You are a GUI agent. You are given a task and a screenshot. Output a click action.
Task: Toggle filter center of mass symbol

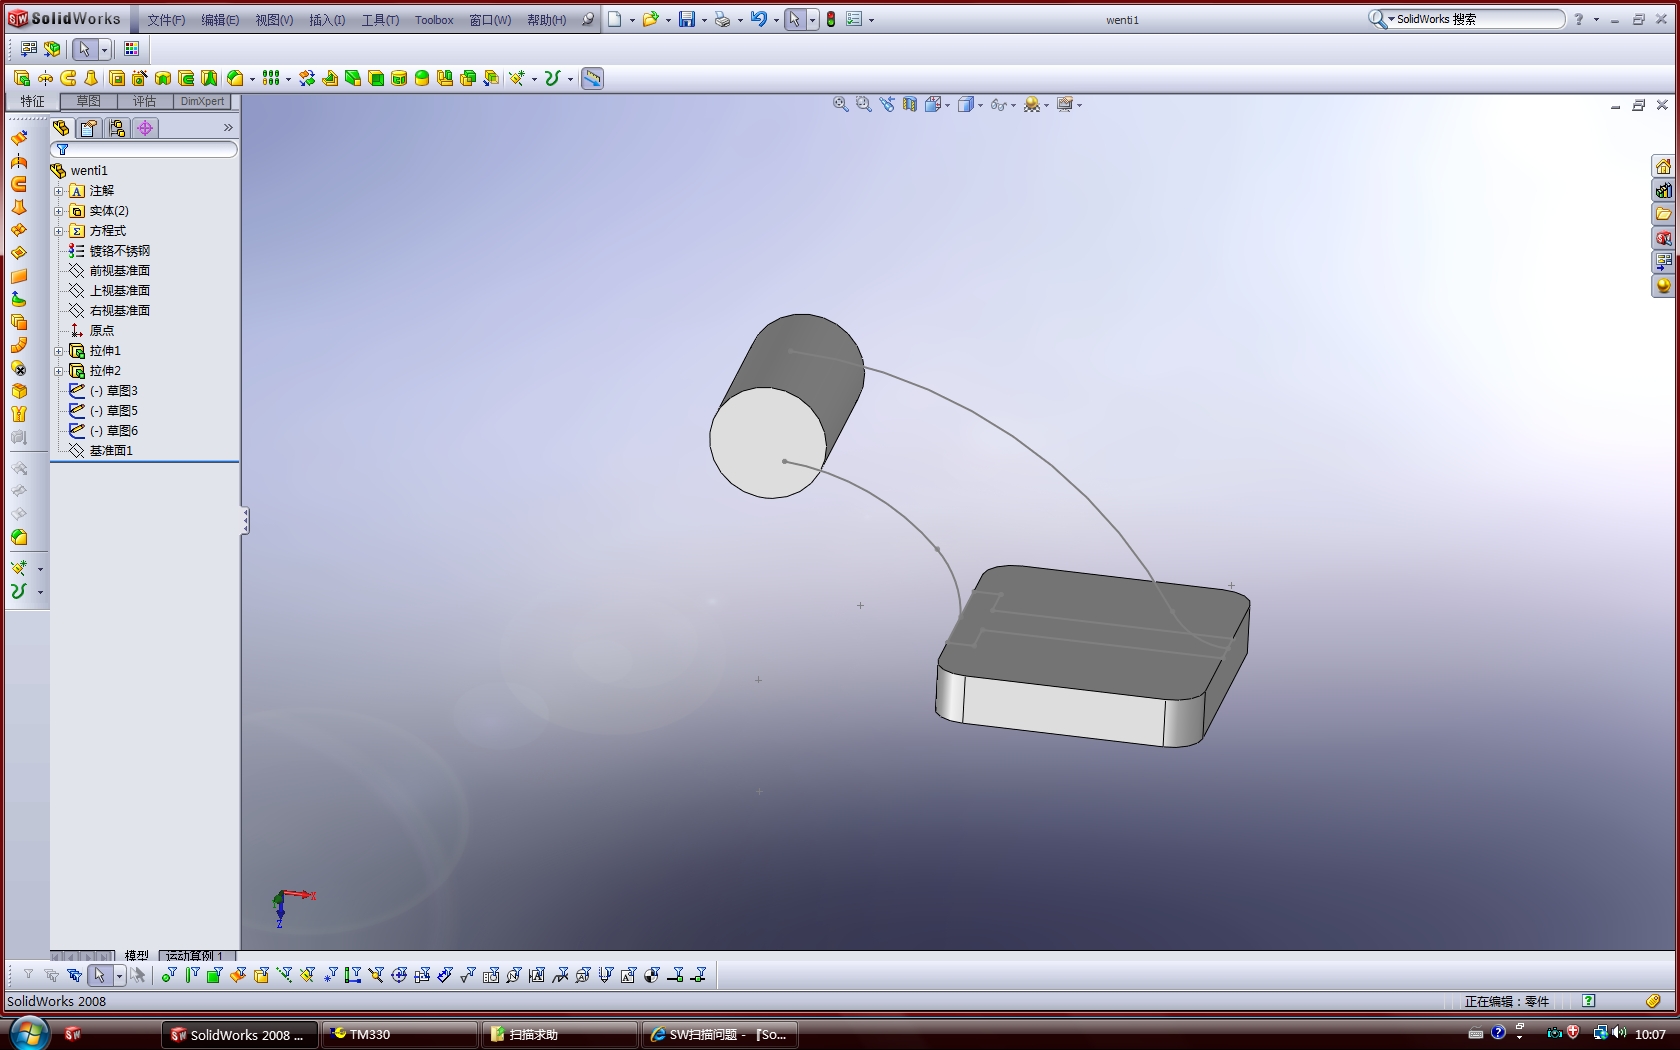click(652, 975)
